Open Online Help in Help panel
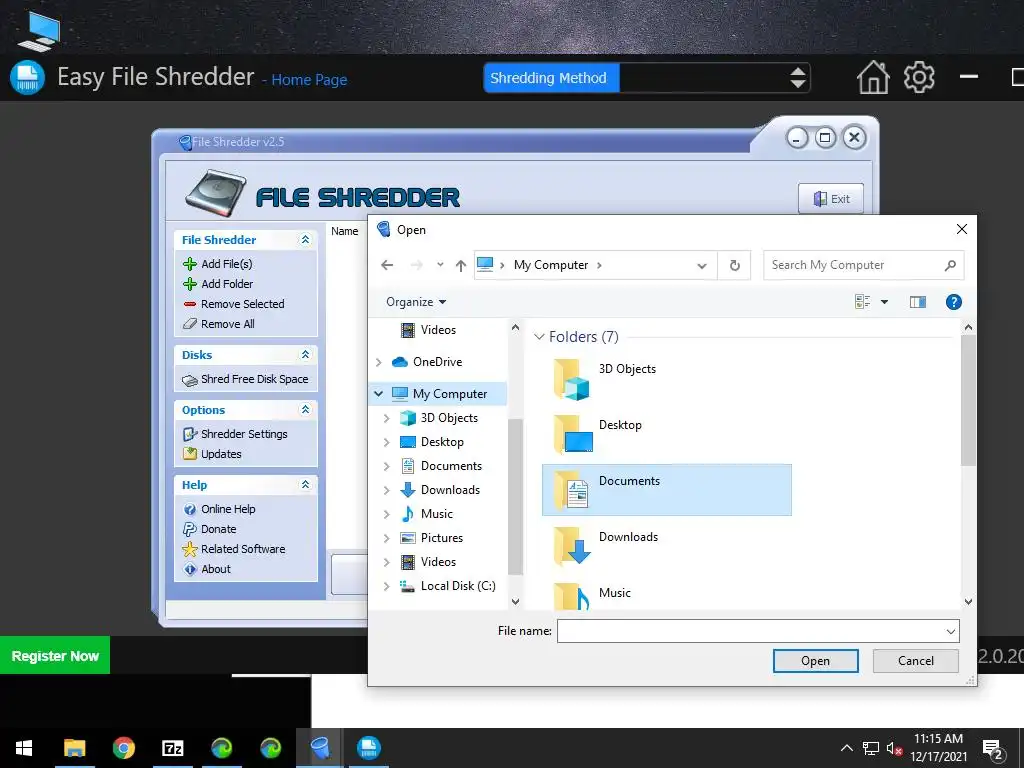The height and width of the screenshot is (768, 1024). pos(228,509)
